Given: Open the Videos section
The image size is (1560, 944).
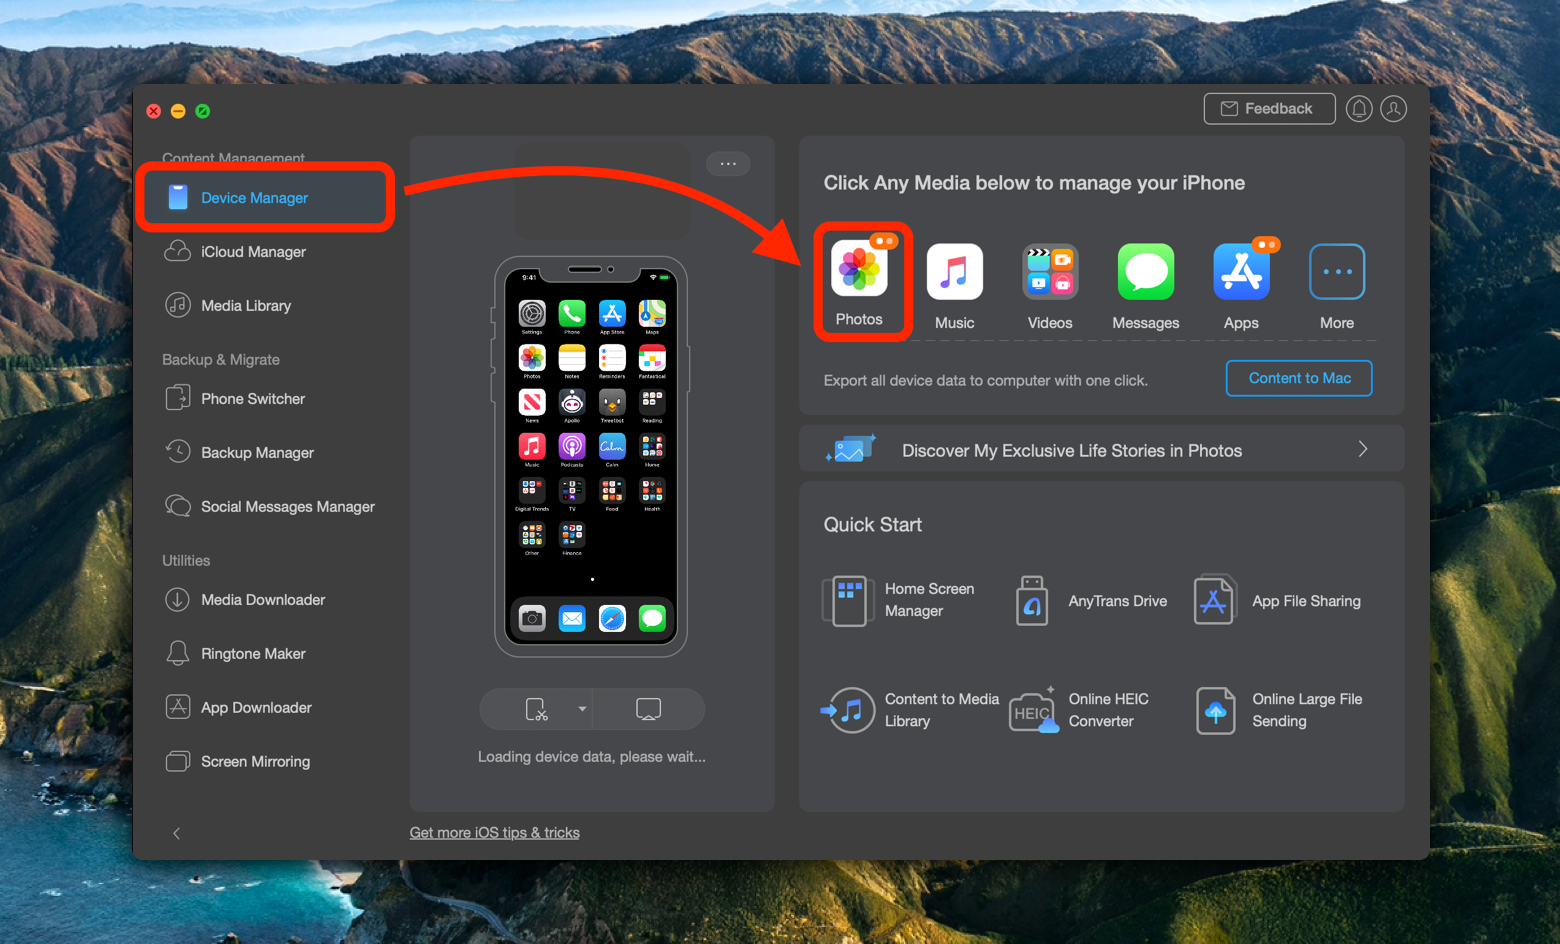Looking at the screenshot, I should (1050, 271).
